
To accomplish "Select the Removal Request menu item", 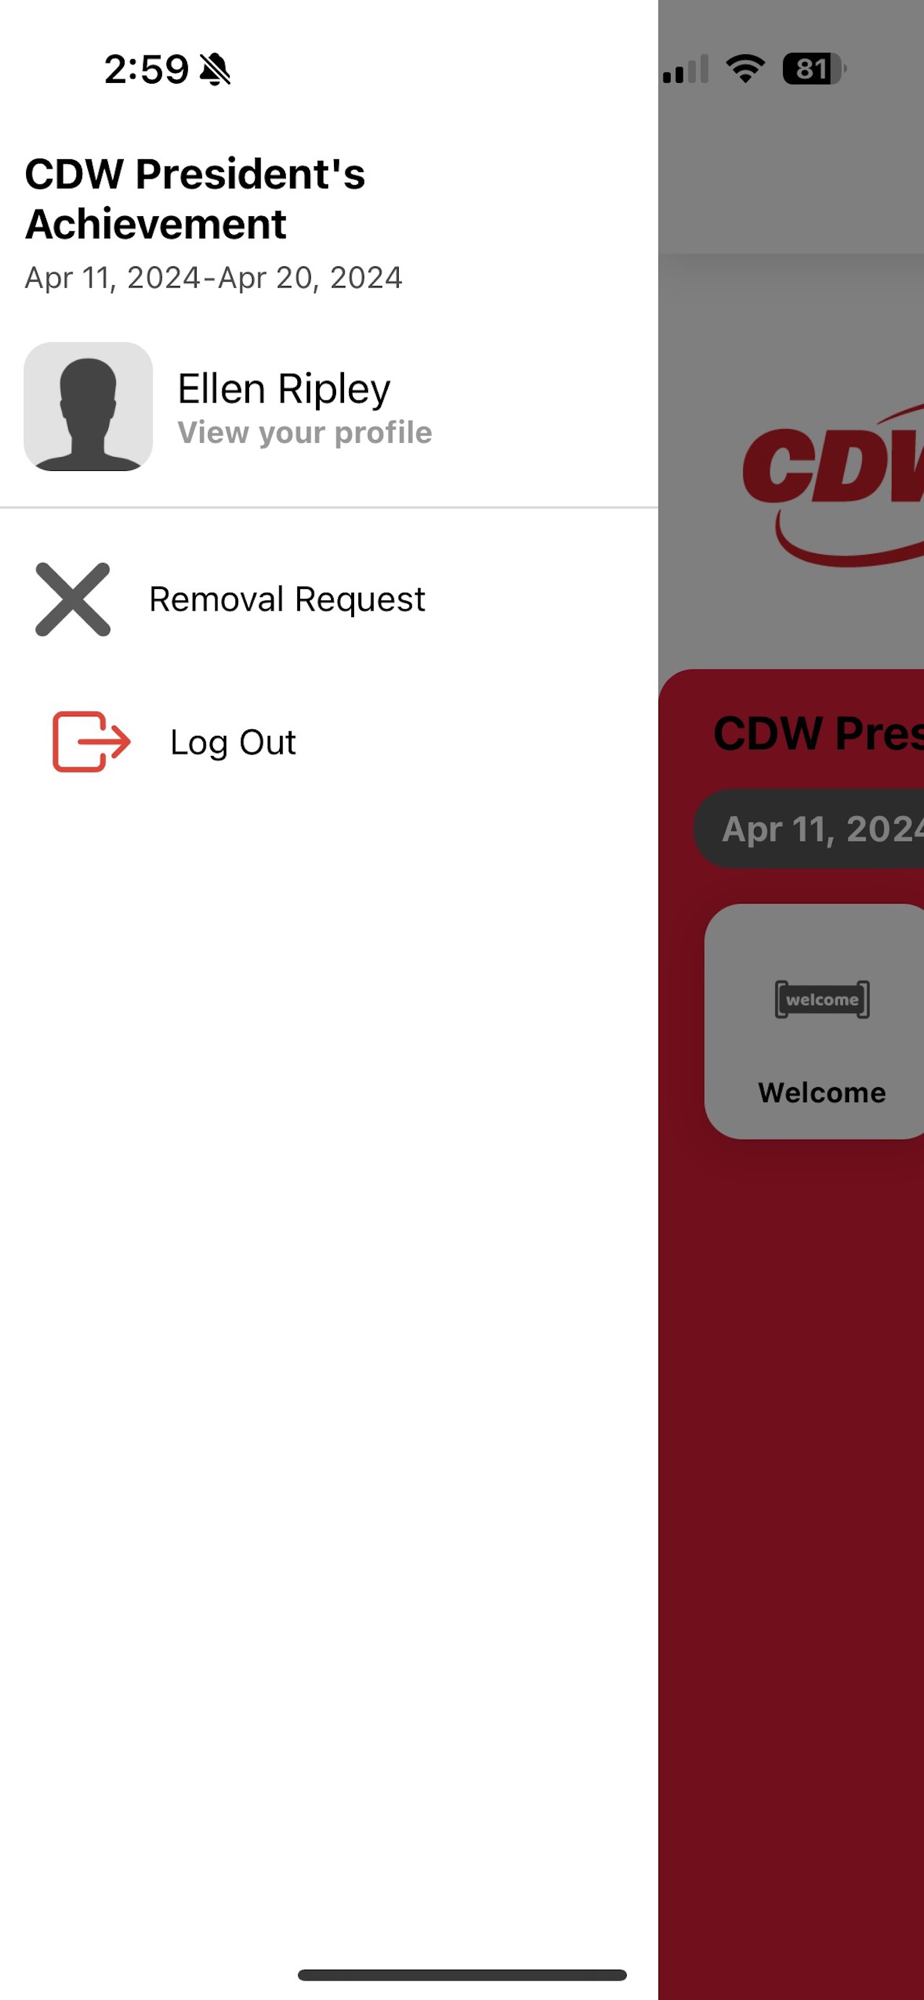I will click(329, 599).
